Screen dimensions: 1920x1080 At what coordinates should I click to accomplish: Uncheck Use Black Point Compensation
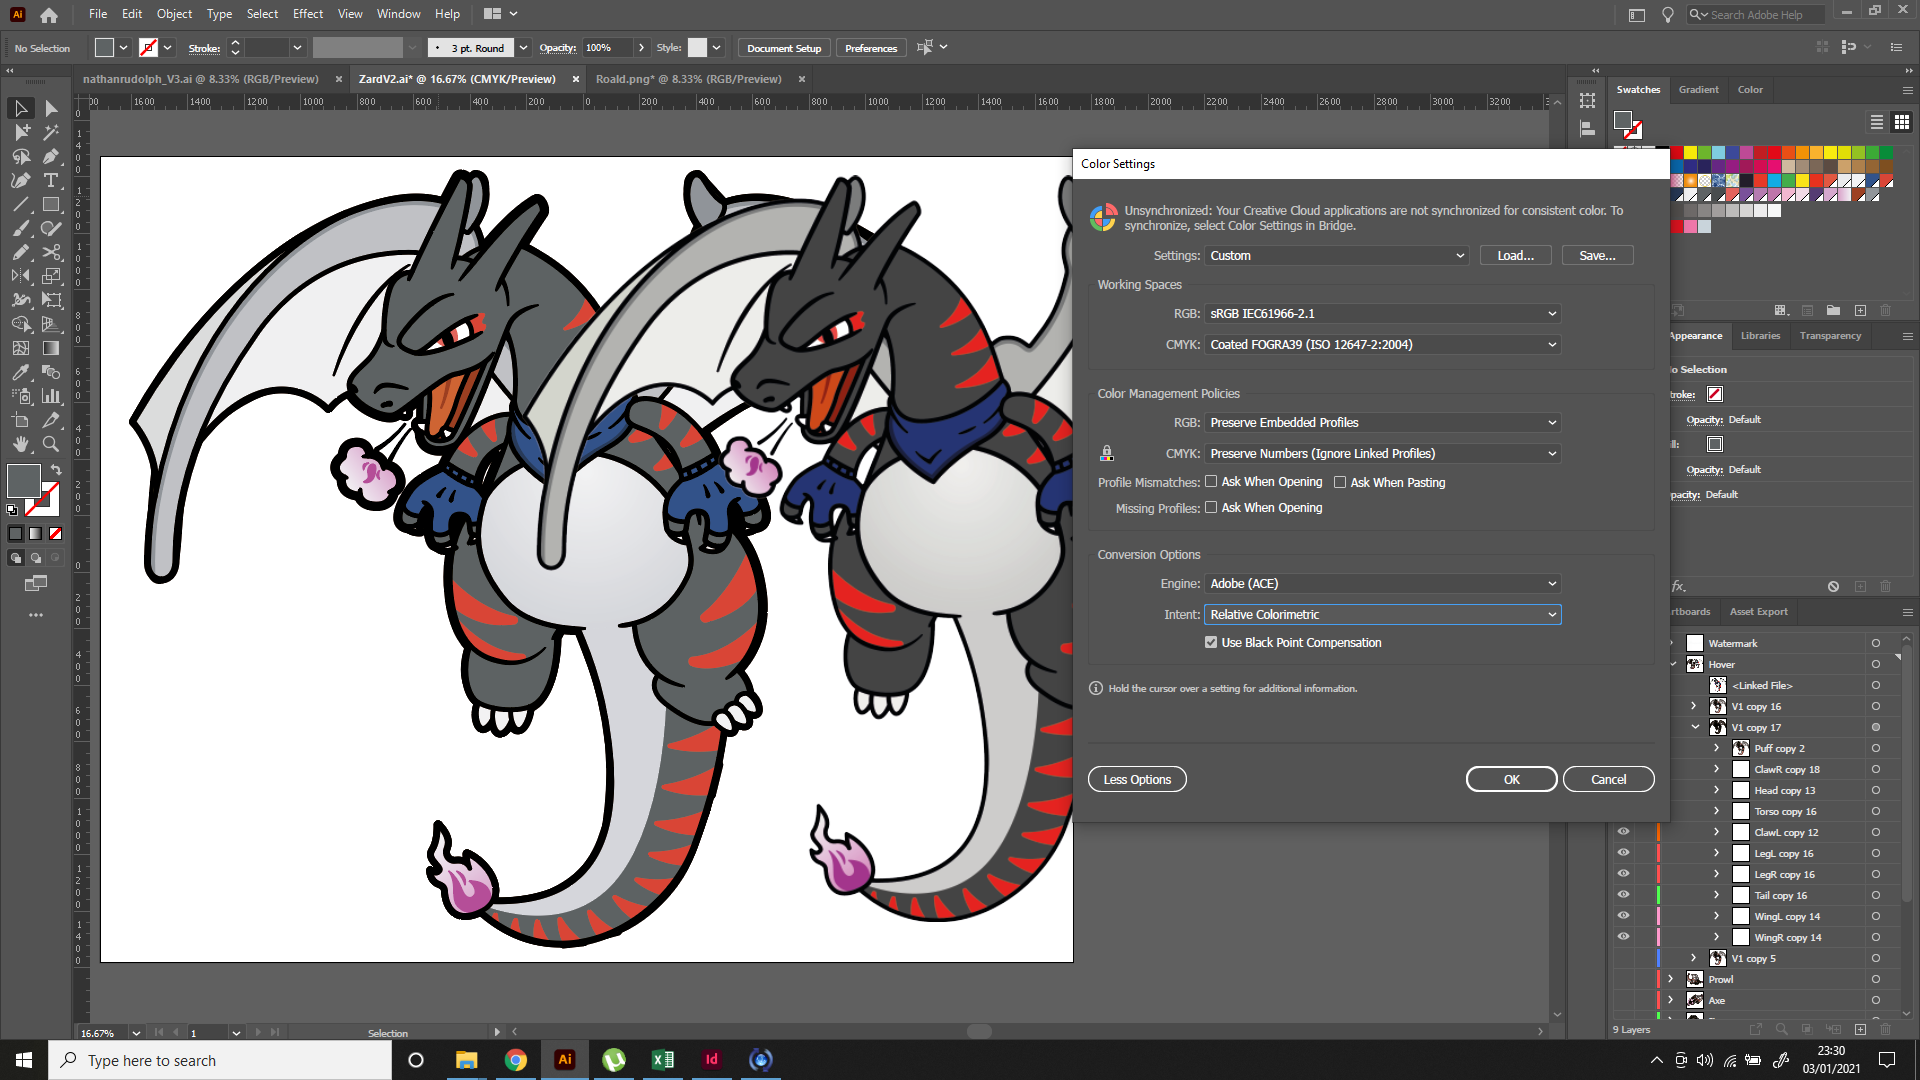click(x=1211, y=643)
